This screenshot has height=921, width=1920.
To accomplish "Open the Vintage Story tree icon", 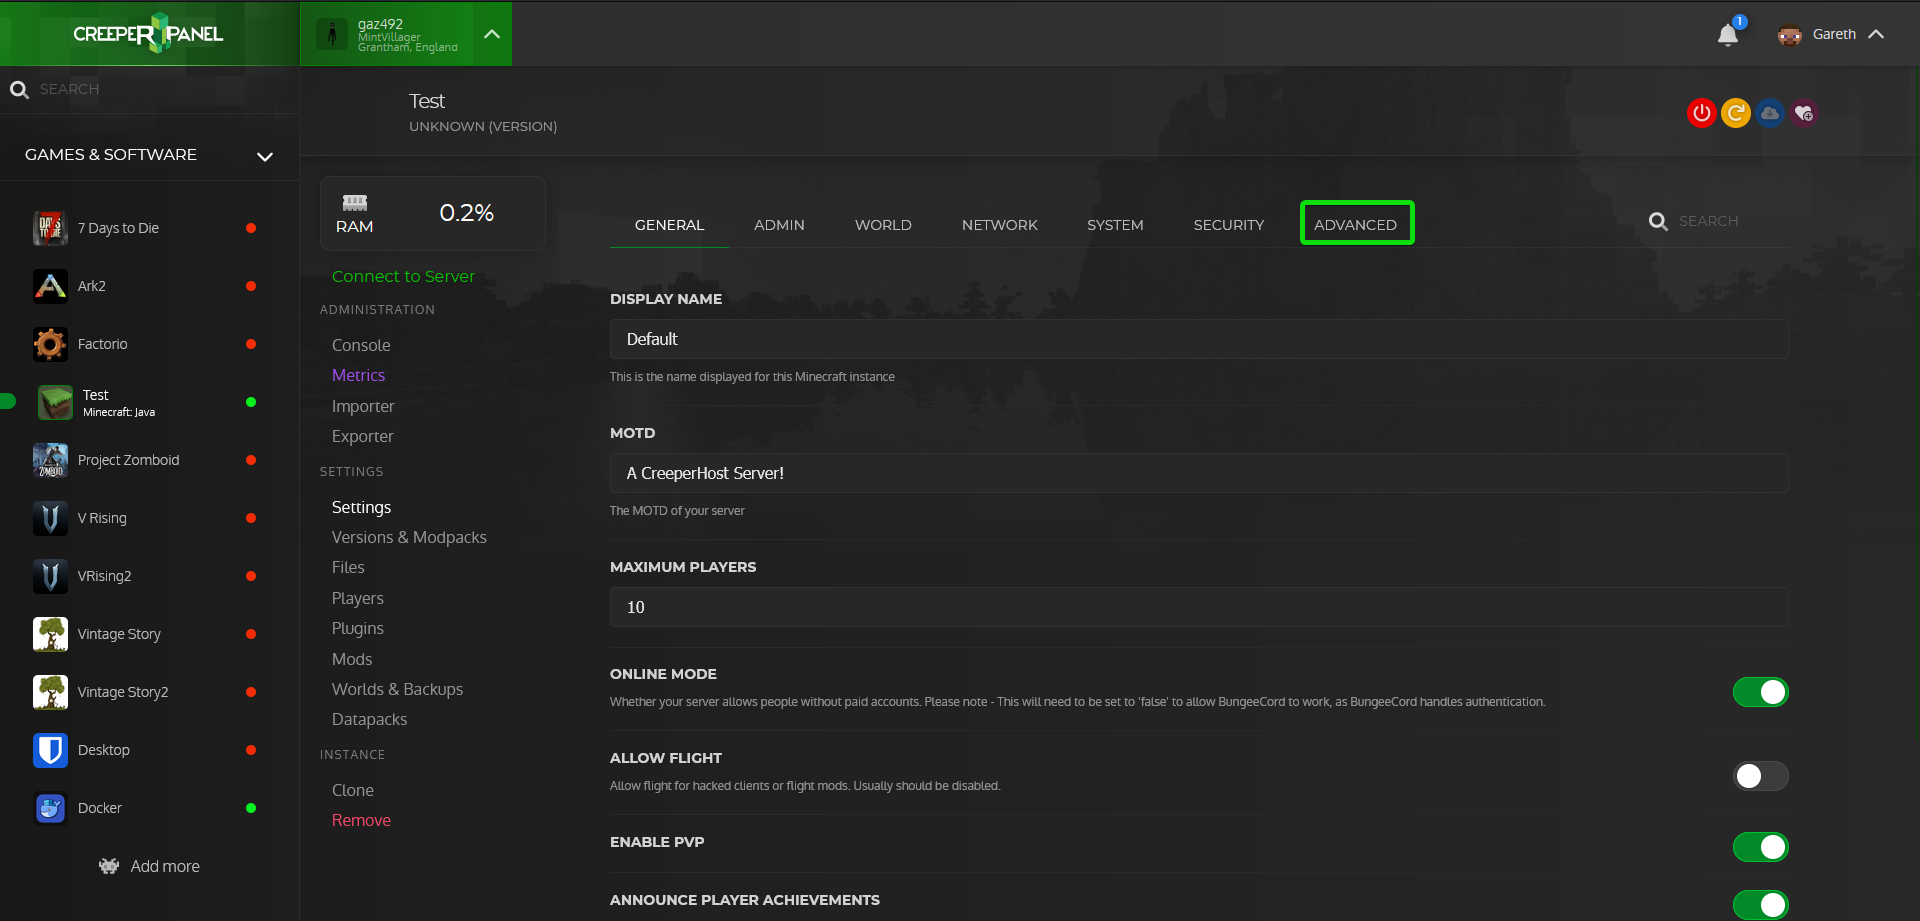I will 50,634.
